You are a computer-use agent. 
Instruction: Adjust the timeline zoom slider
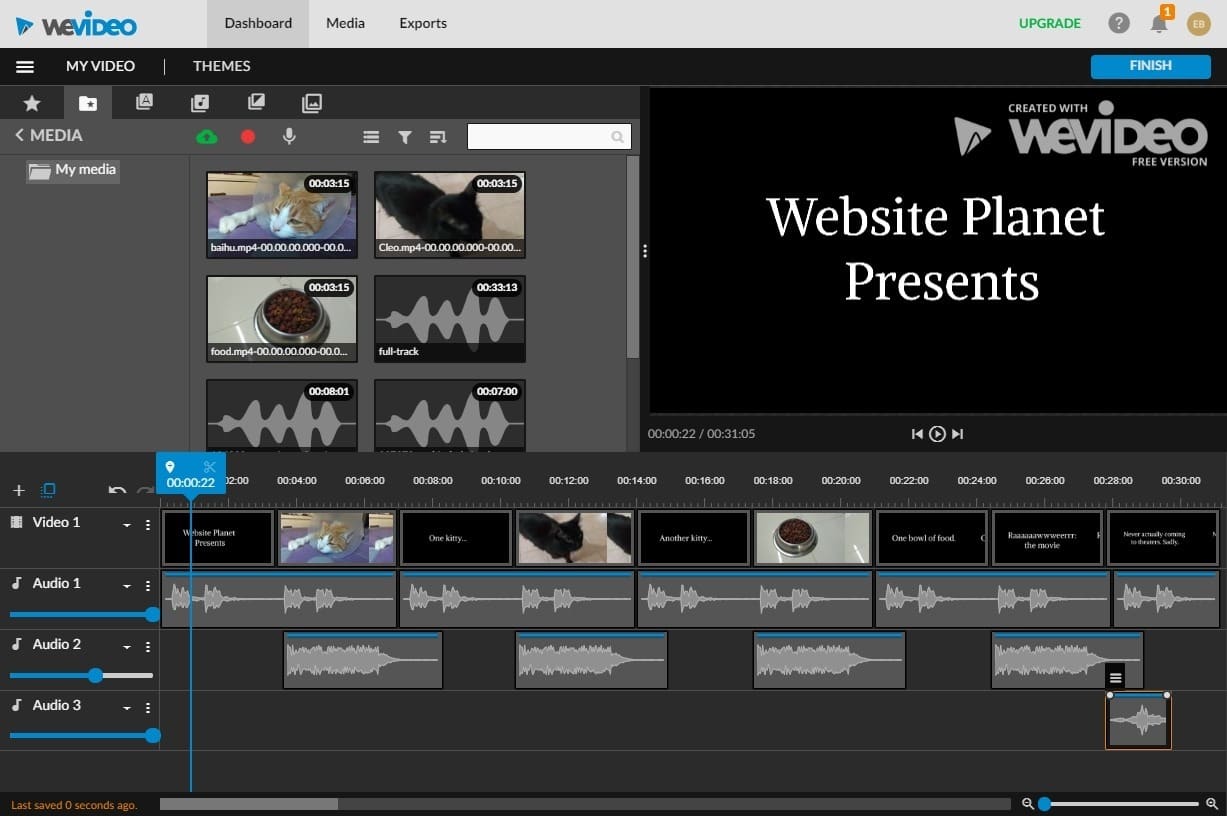(1118, 804)
